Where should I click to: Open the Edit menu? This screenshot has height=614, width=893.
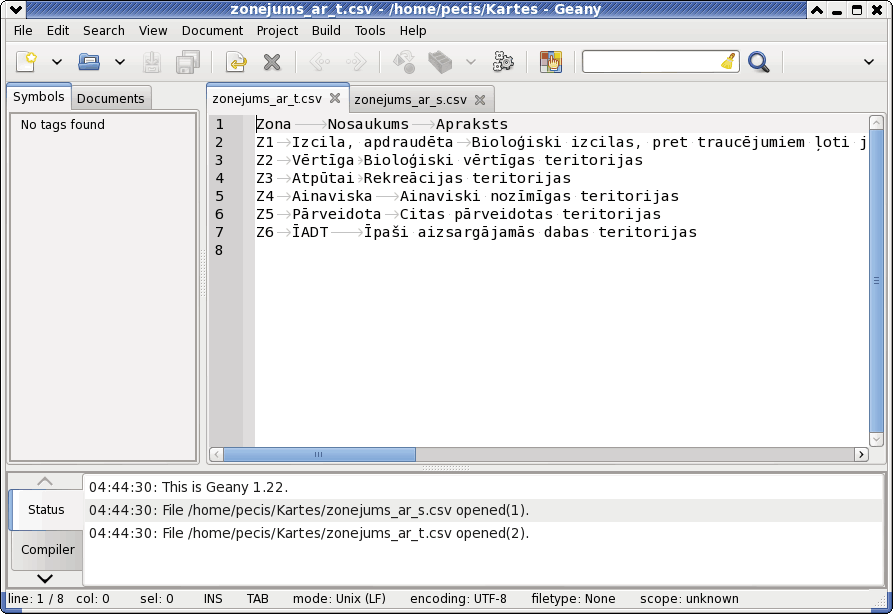[58, 31]
